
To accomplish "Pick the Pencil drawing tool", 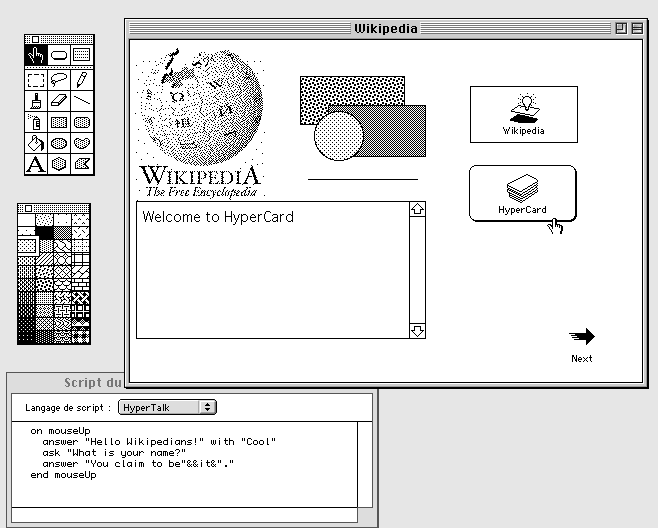I will 82,79.
